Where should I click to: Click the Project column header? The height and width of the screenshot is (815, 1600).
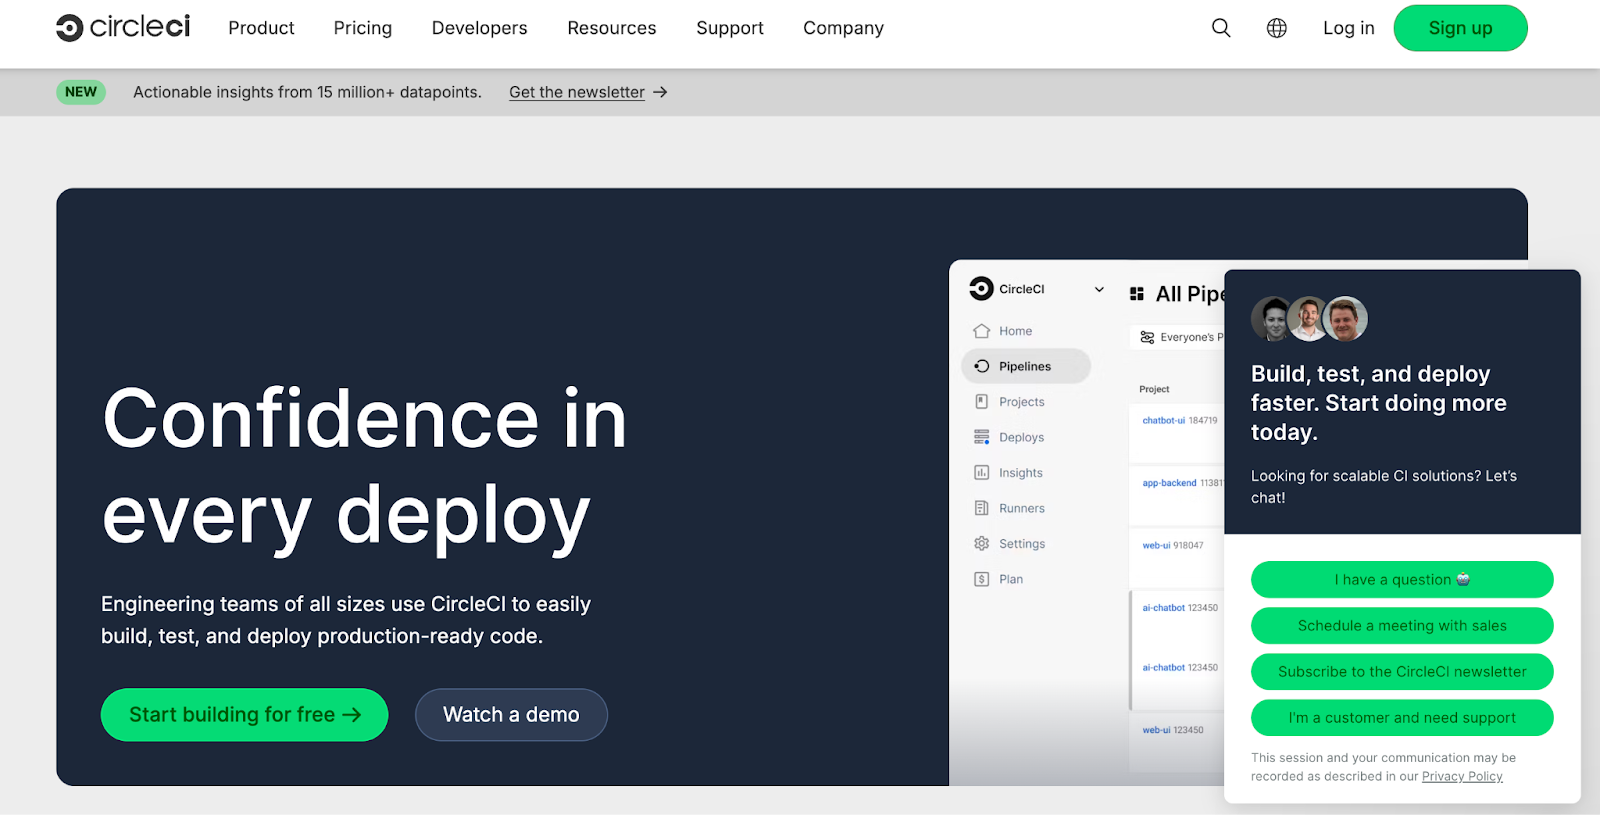(x=1154, y=389)
